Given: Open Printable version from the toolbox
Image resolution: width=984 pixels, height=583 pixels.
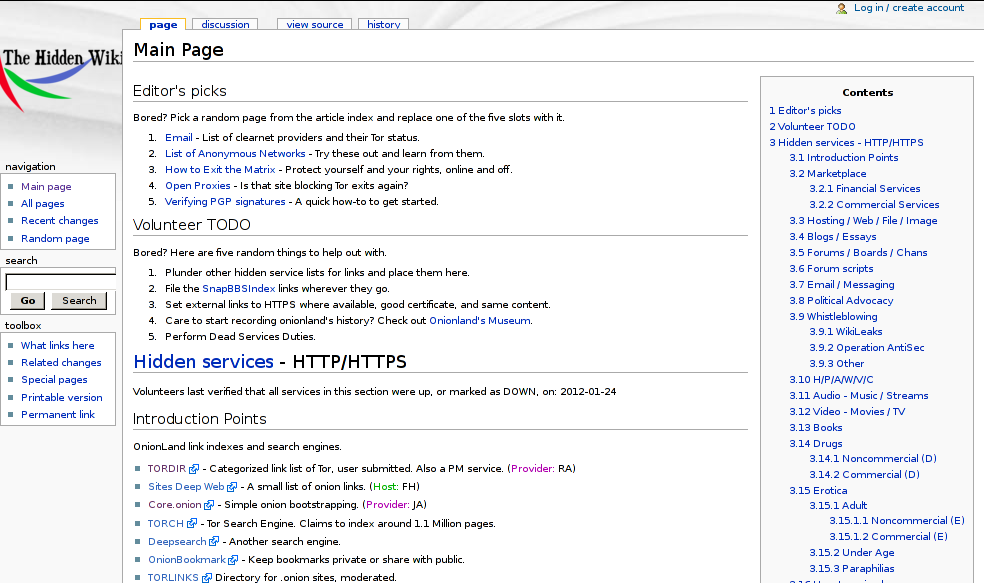Looking at the screenshot, I should [61, 397].
